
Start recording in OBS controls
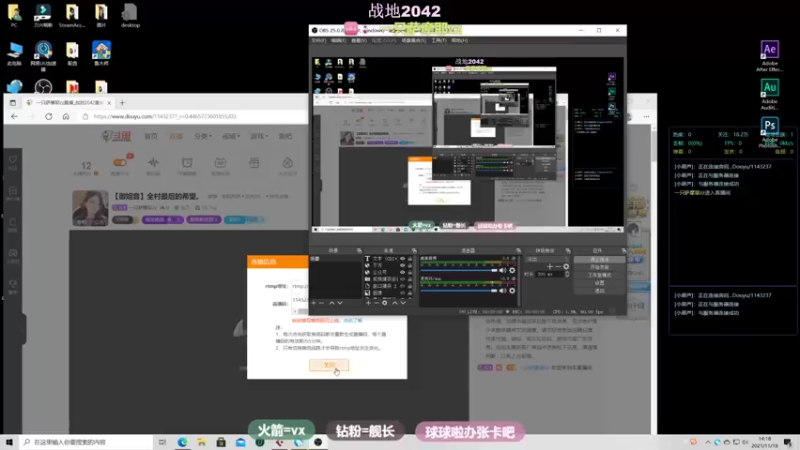coord(599,267)
